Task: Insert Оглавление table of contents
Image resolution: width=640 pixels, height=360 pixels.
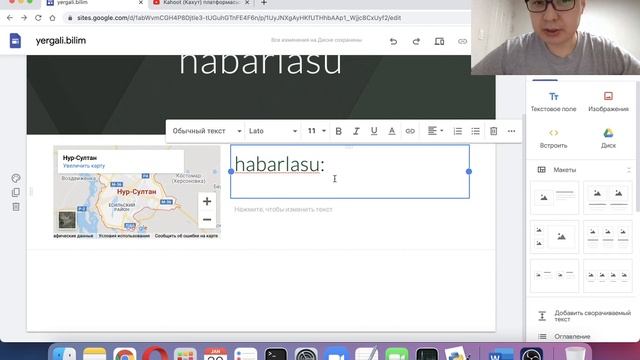Action: pyautogui.click(x=564, y=336)
